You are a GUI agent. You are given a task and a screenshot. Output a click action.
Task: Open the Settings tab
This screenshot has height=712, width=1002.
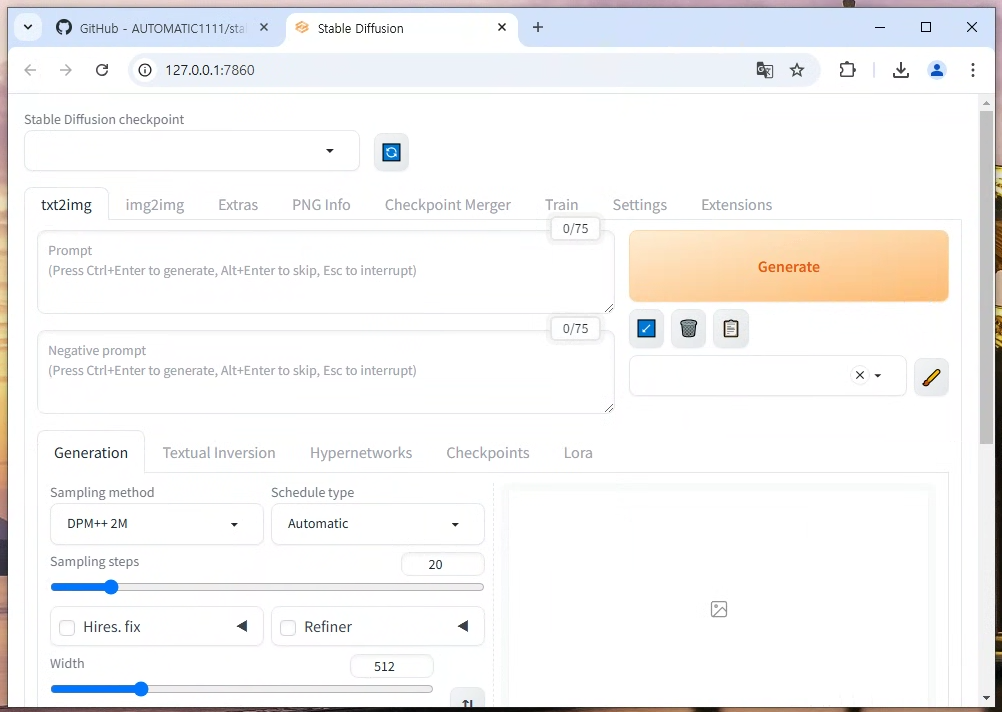[x=640, y=205]
